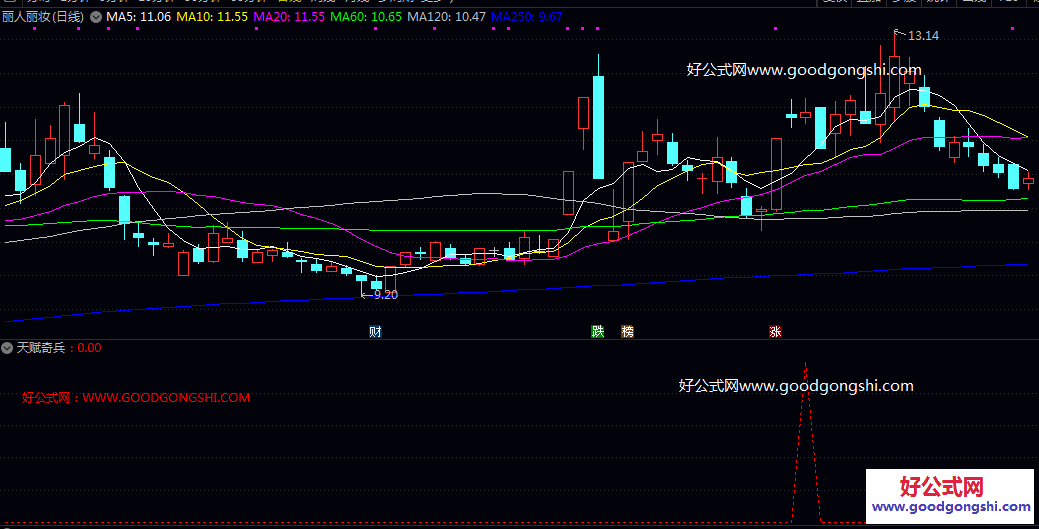Select the yellow MA10 indicator label
This screenshot has height=529, width=1039.
pyautogui.click(x=212, y=17)
